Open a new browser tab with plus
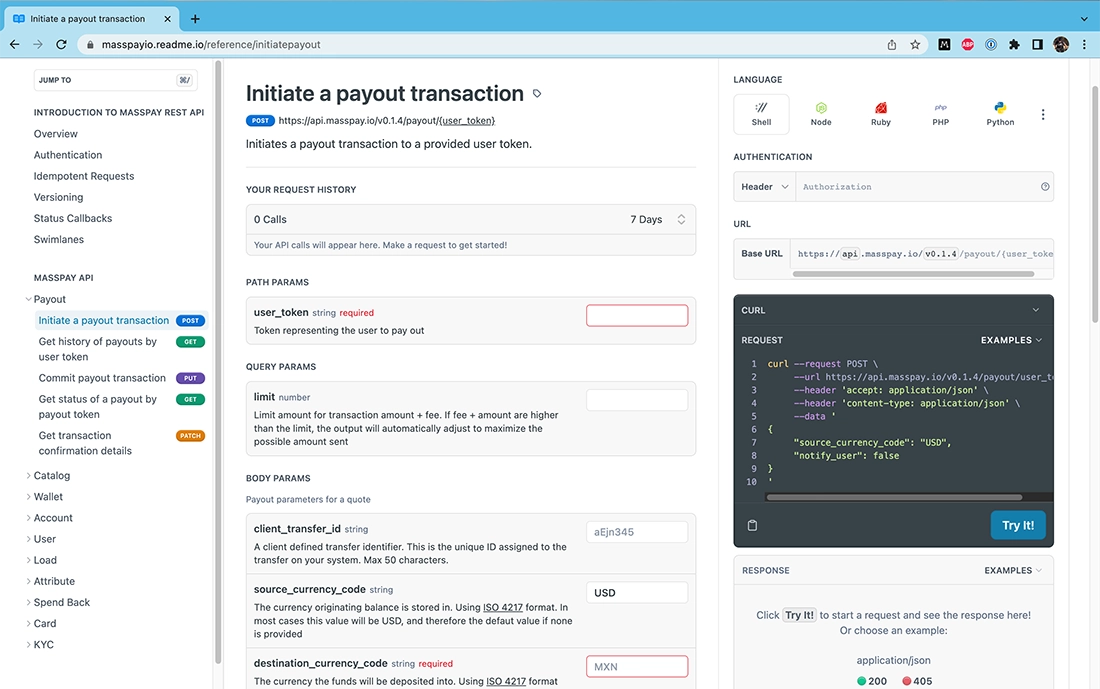Viewport: 1100px width, 689px height. (x=195, y=19)
